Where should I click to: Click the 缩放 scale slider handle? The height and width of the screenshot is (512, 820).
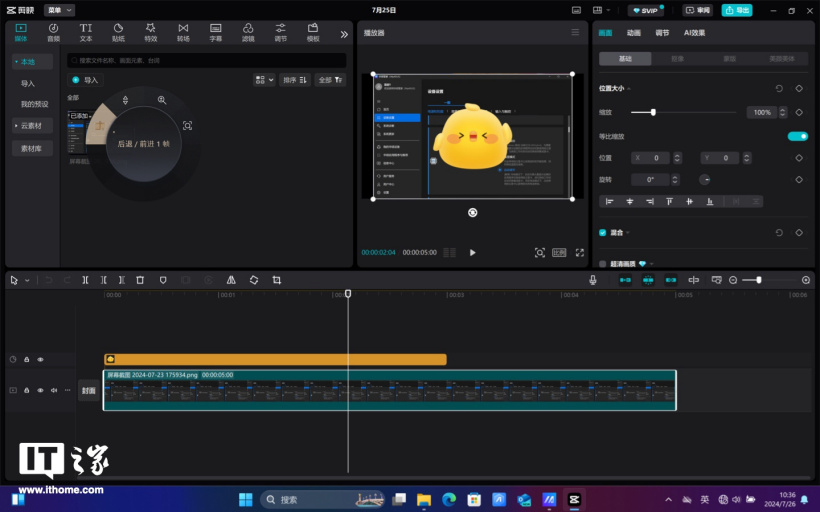tap(653, 112)
